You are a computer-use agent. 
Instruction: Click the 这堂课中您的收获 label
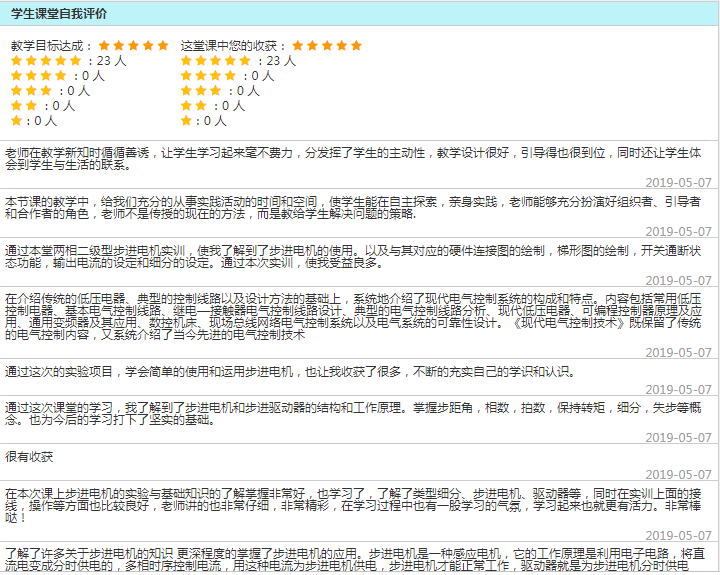[x=233, y=46]
